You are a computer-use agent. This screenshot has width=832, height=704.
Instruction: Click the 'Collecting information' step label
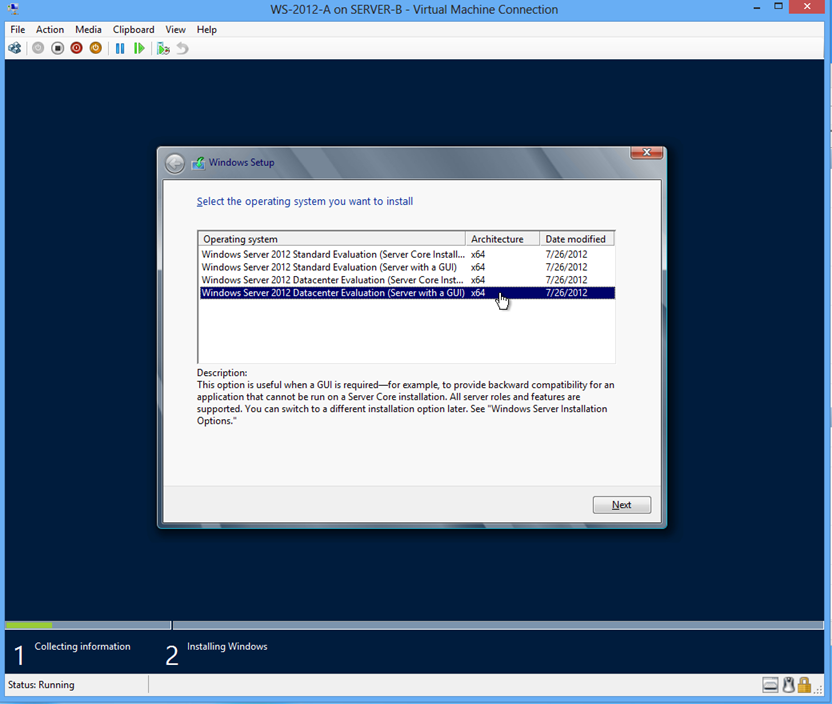point(82,646)
